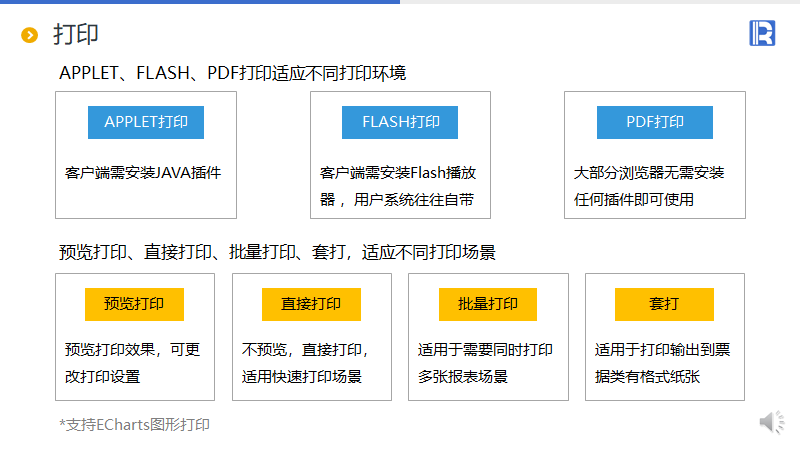Select the 直接打印 yellow label
This screenshot has height=450, width=800.
click(x=311, y=305)
